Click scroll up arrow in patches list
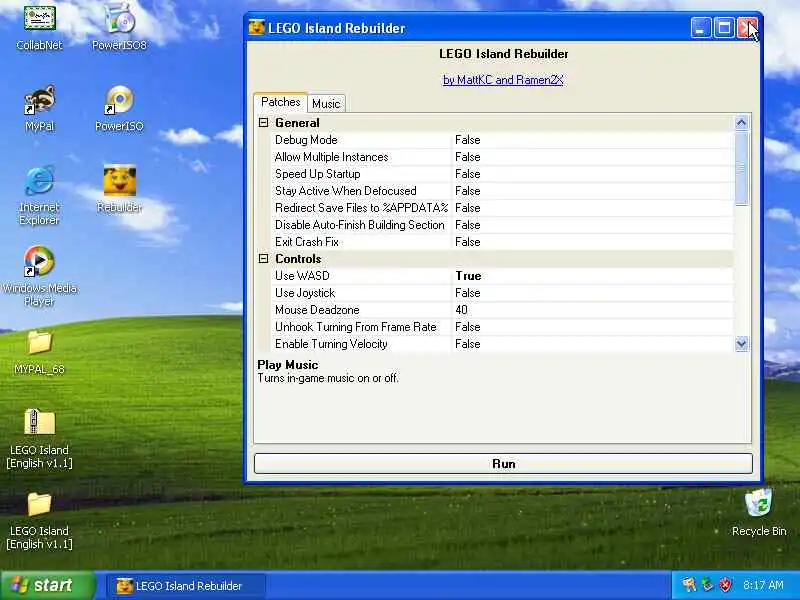800x600 pixels. [x=741, y=122]
